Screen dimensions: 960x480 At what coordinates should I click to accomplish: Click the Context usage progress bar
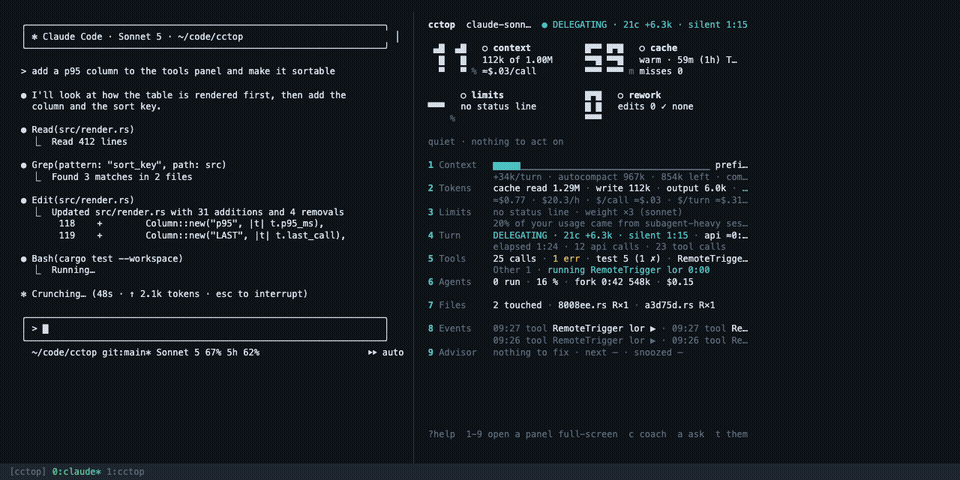point(601,165)
